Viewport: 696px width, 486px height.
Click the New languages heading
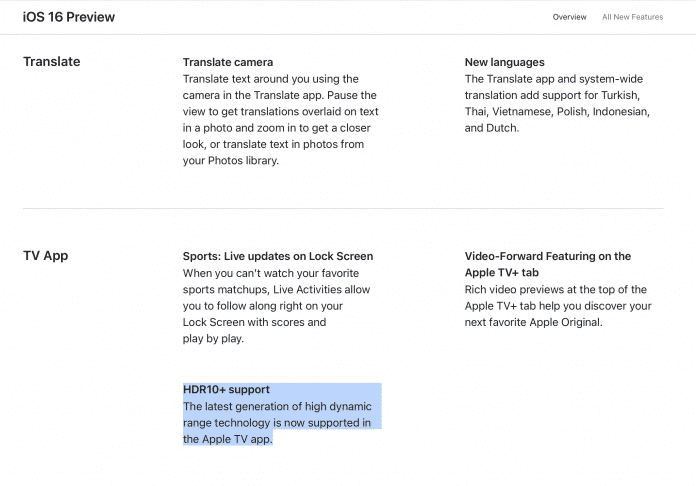(504, 62)
